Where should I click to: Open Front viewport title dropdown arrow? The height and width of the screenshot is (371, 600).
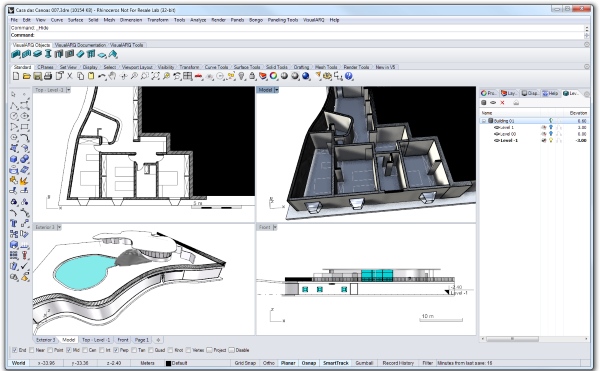click(x=274, y=227)
